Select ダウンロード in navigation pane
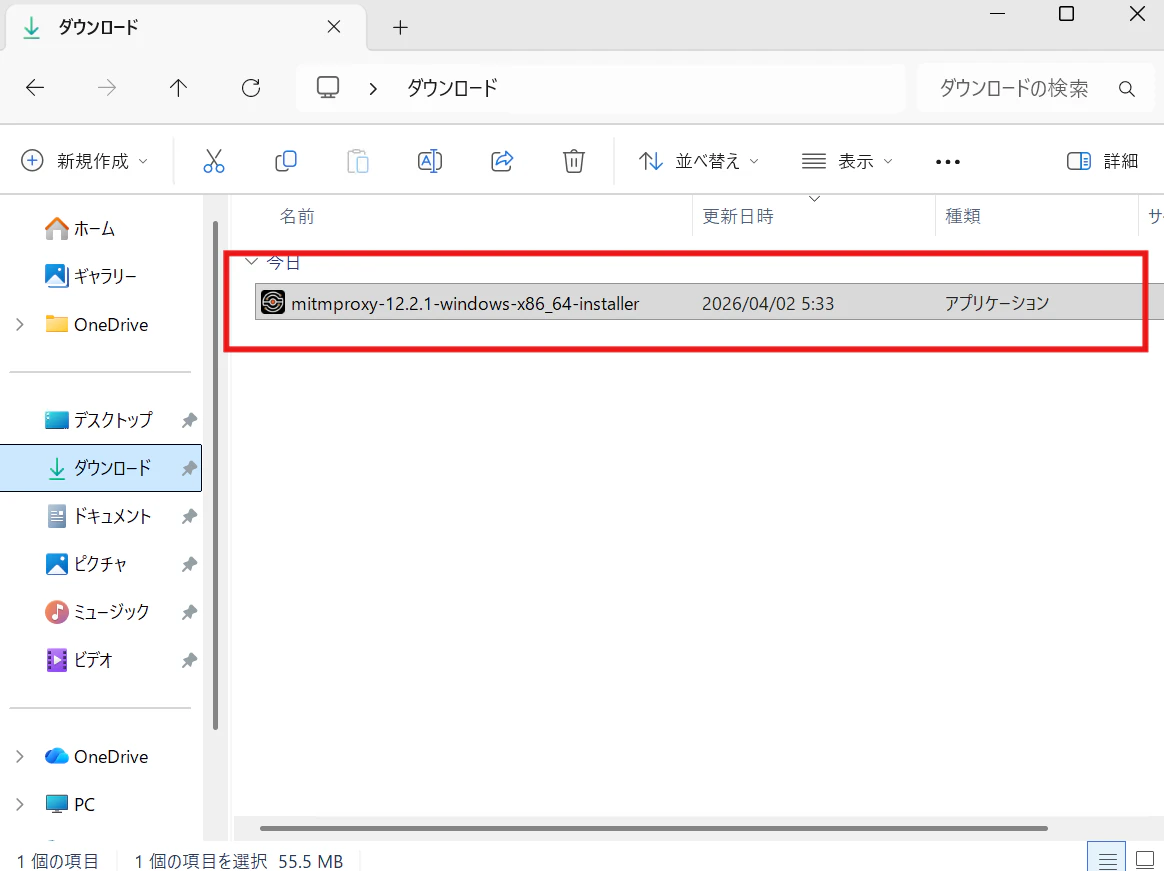 click(x=100, y=468)
